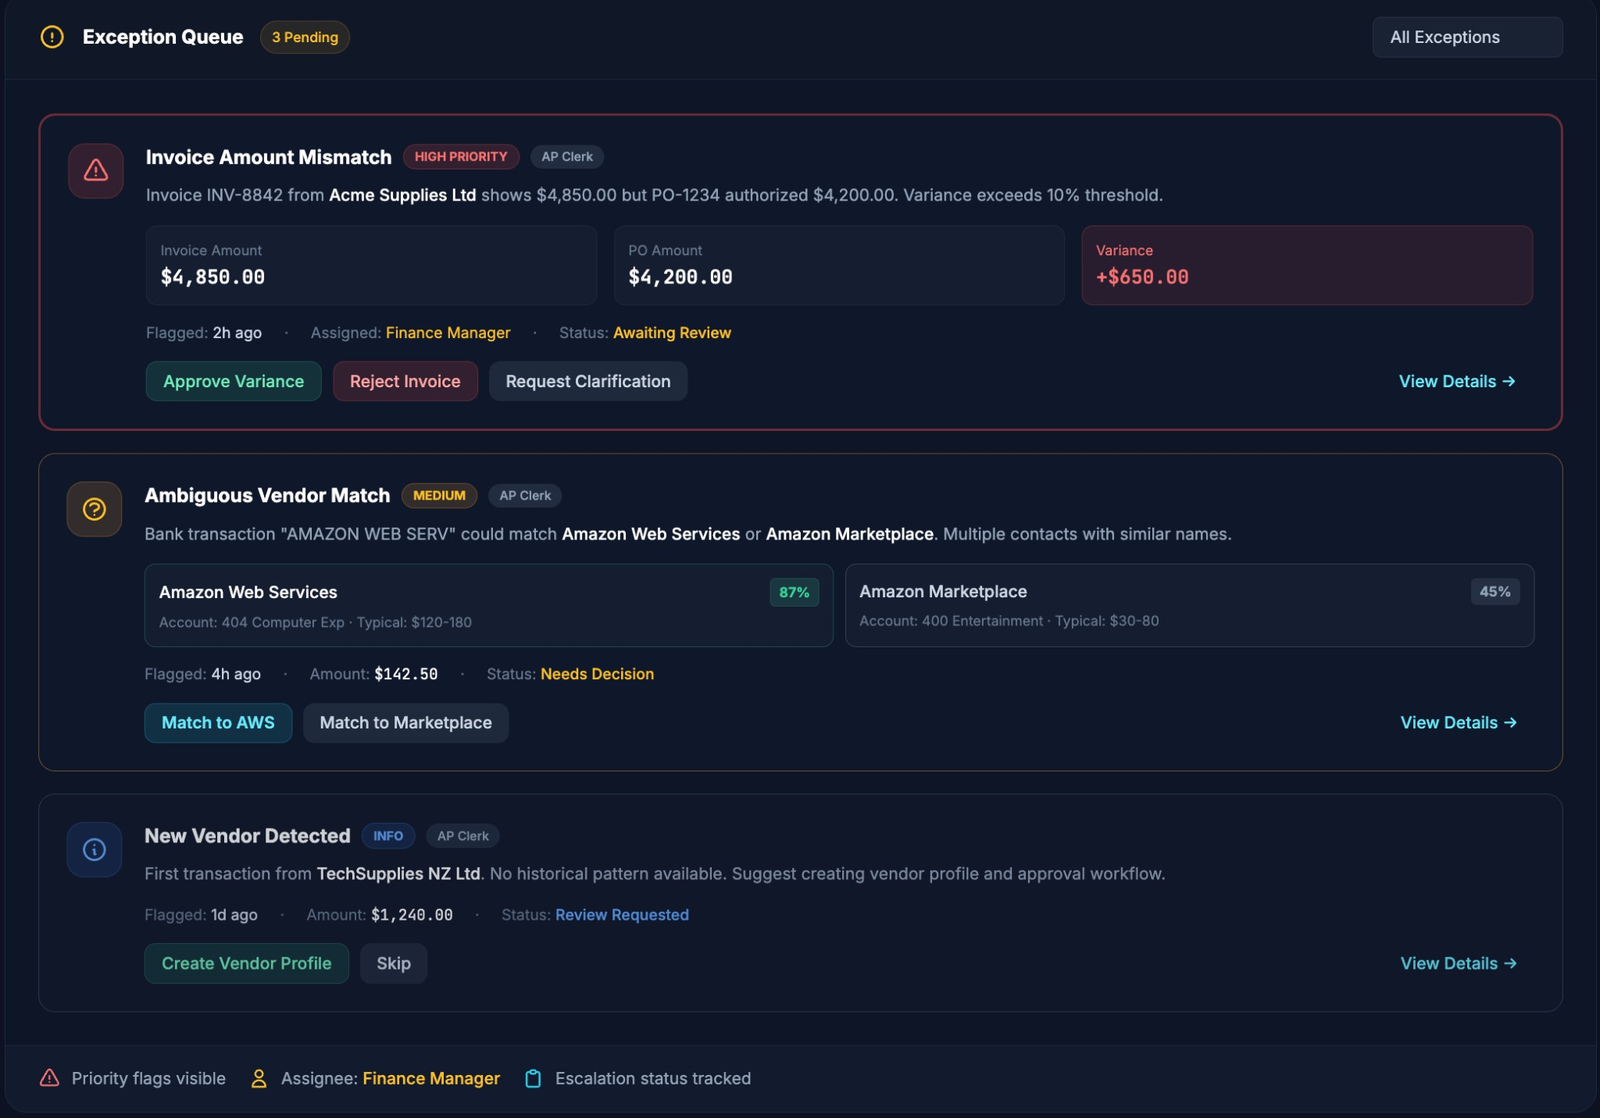Click the Exception Queue alert icon
Screen dimensions: 1600x1118
point(52,37)
